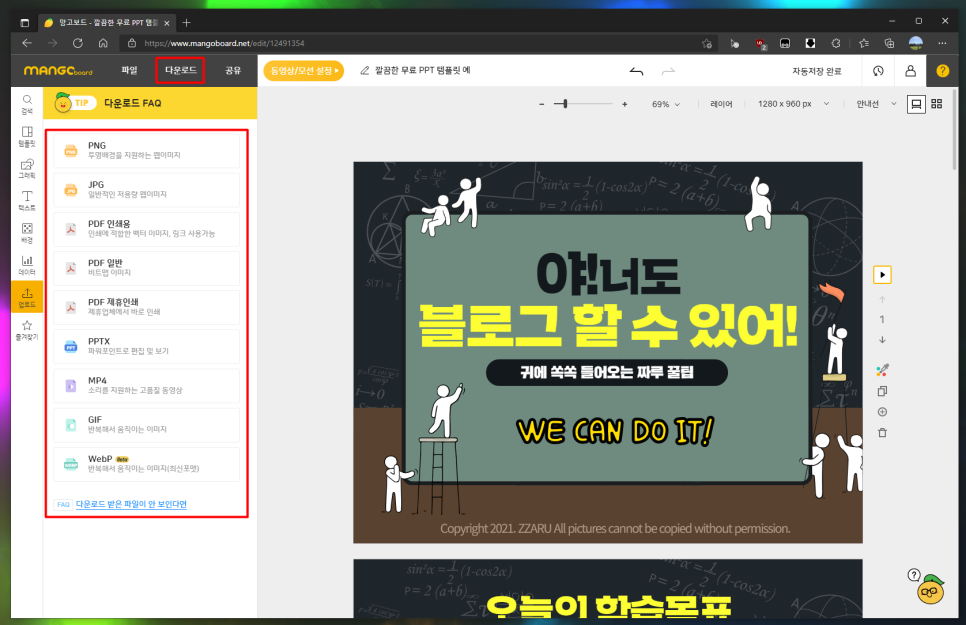Click the Mangoboard logo
This screenshot has height=625, width=966.
tap(58, 71)
